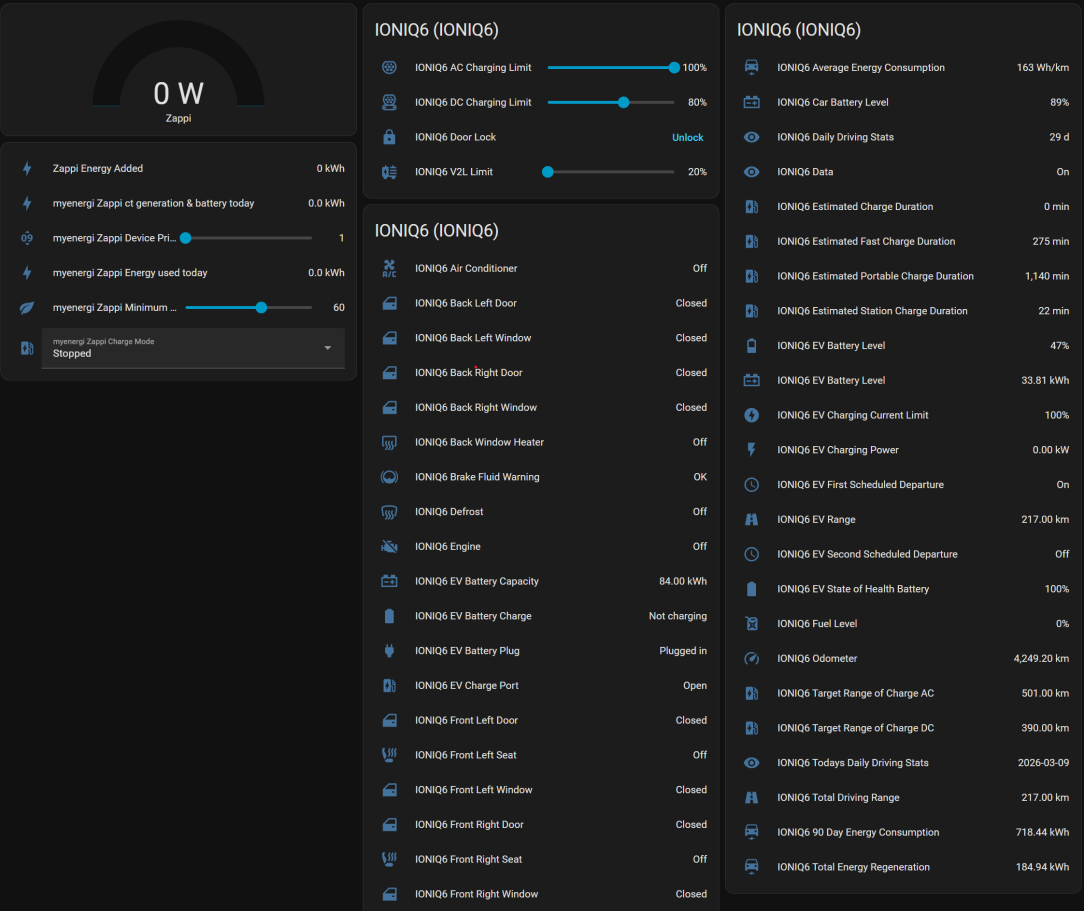Click the EV State of Health Battery icon

point(751,589)
